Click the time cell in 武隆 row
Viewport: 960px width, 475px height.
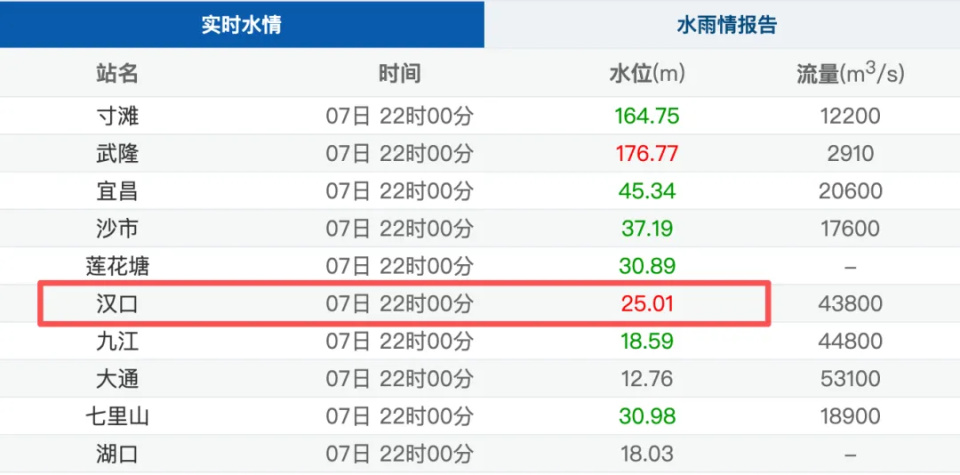399,153
